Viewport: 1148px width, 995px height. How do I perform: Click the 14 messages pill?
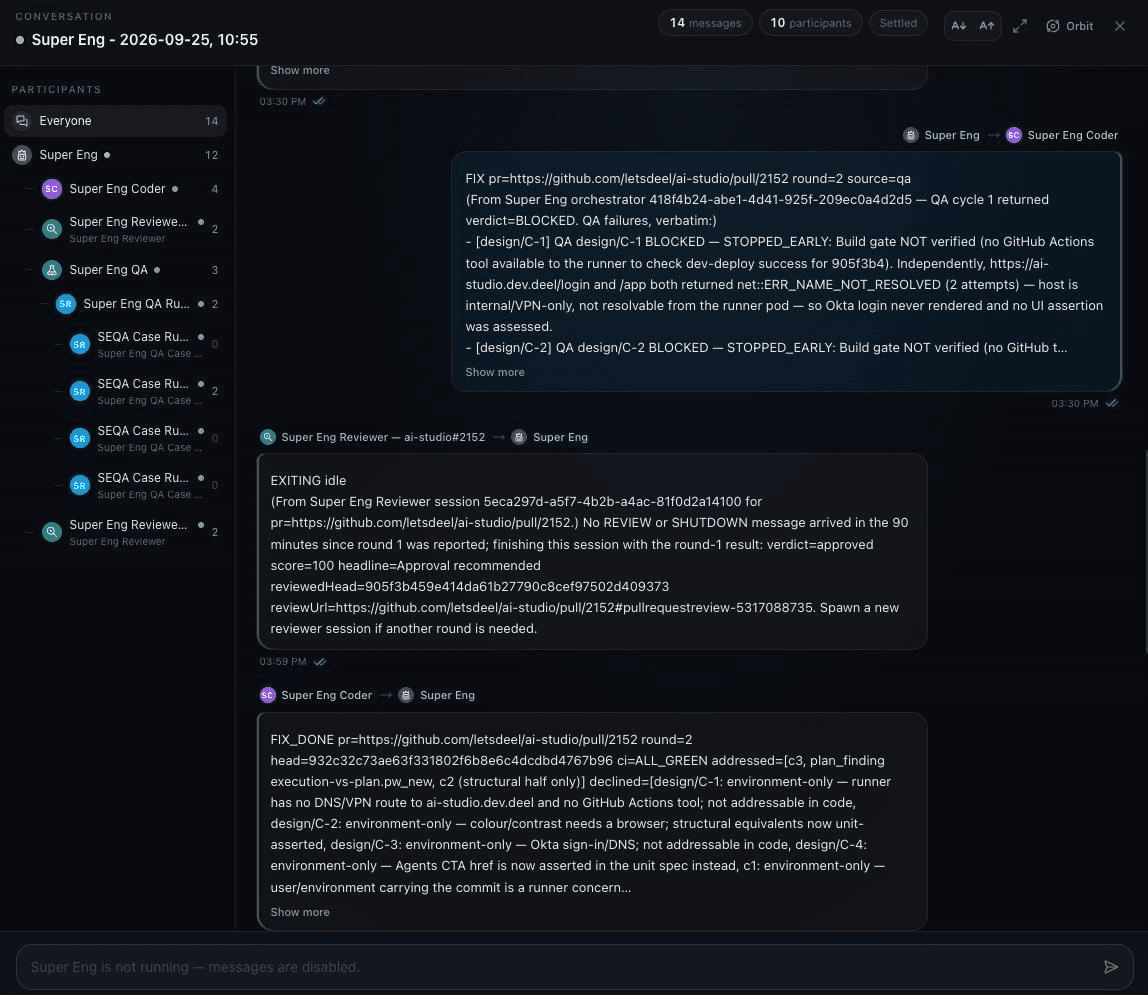point(705,23)
